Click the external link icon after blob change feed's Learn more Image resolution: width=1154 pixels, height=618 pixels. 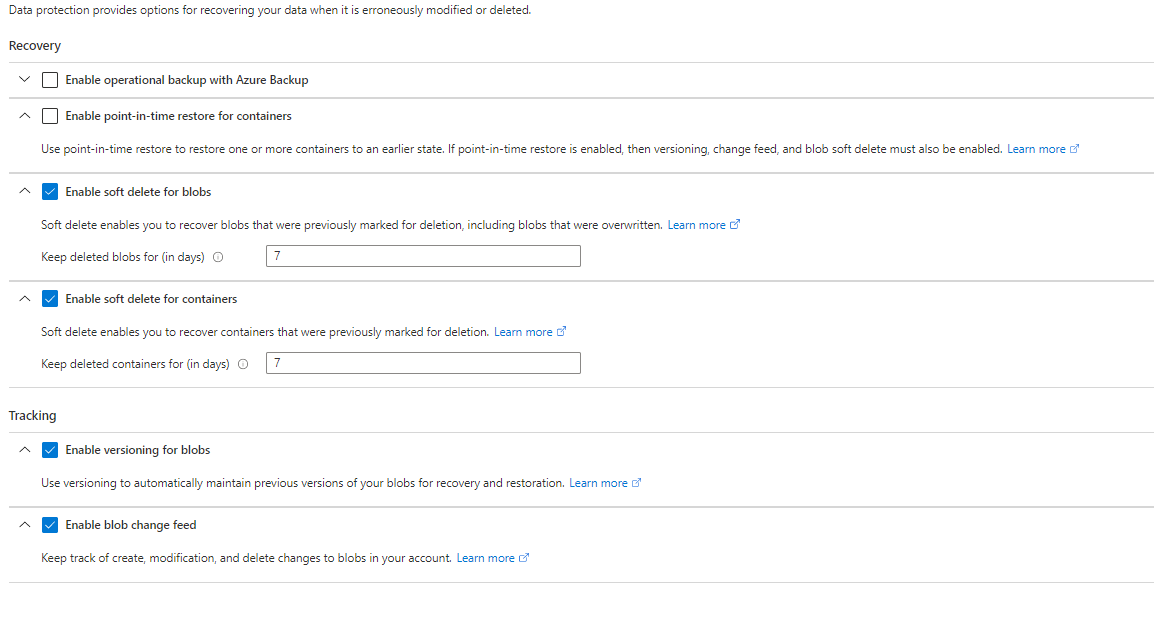click(x=524, y=558)
